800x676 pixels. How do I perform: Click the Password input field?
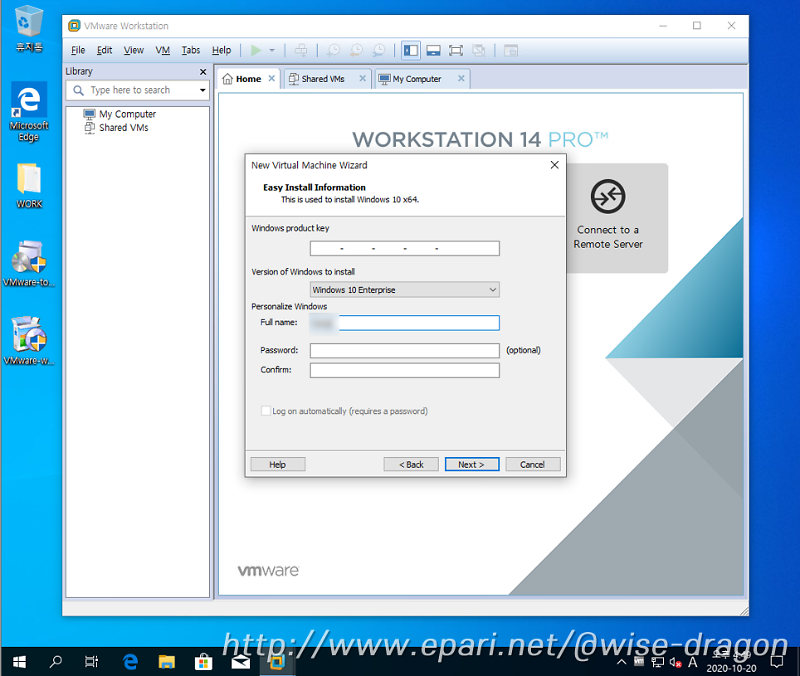click(405, 350)
